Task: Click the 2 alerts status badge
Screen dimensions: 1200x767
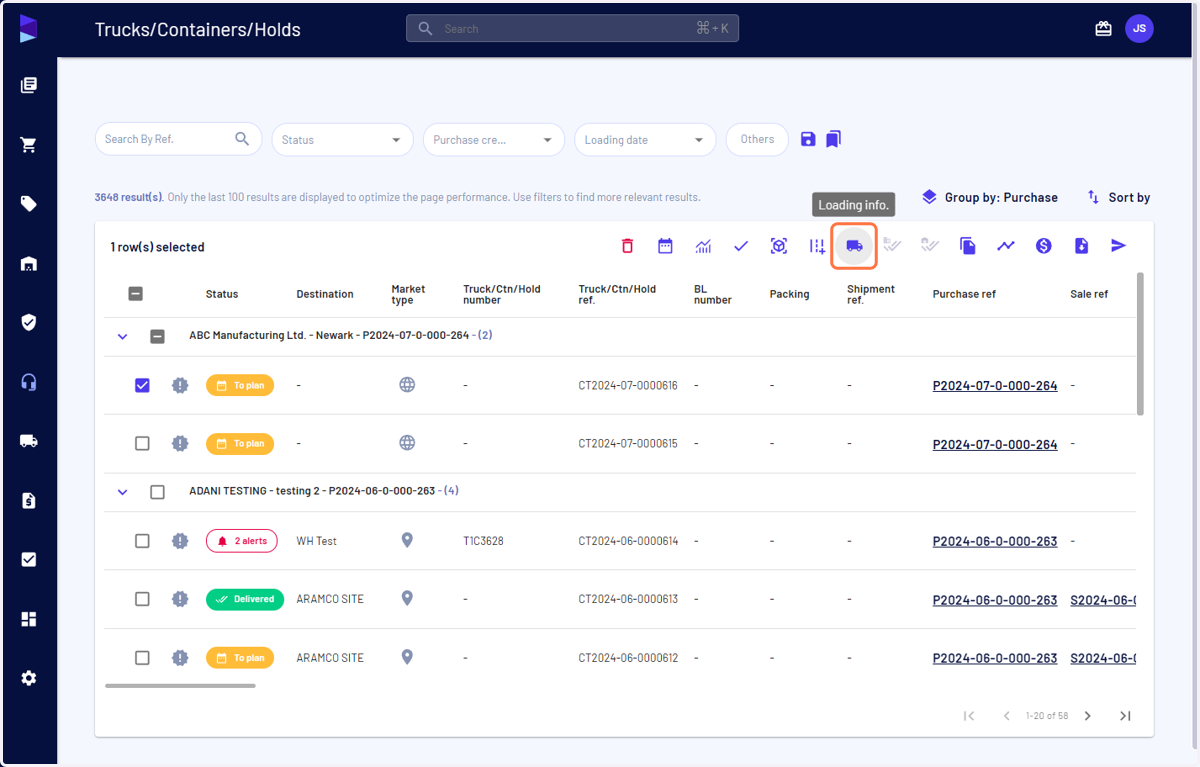Action: click(x=241, y=541)
